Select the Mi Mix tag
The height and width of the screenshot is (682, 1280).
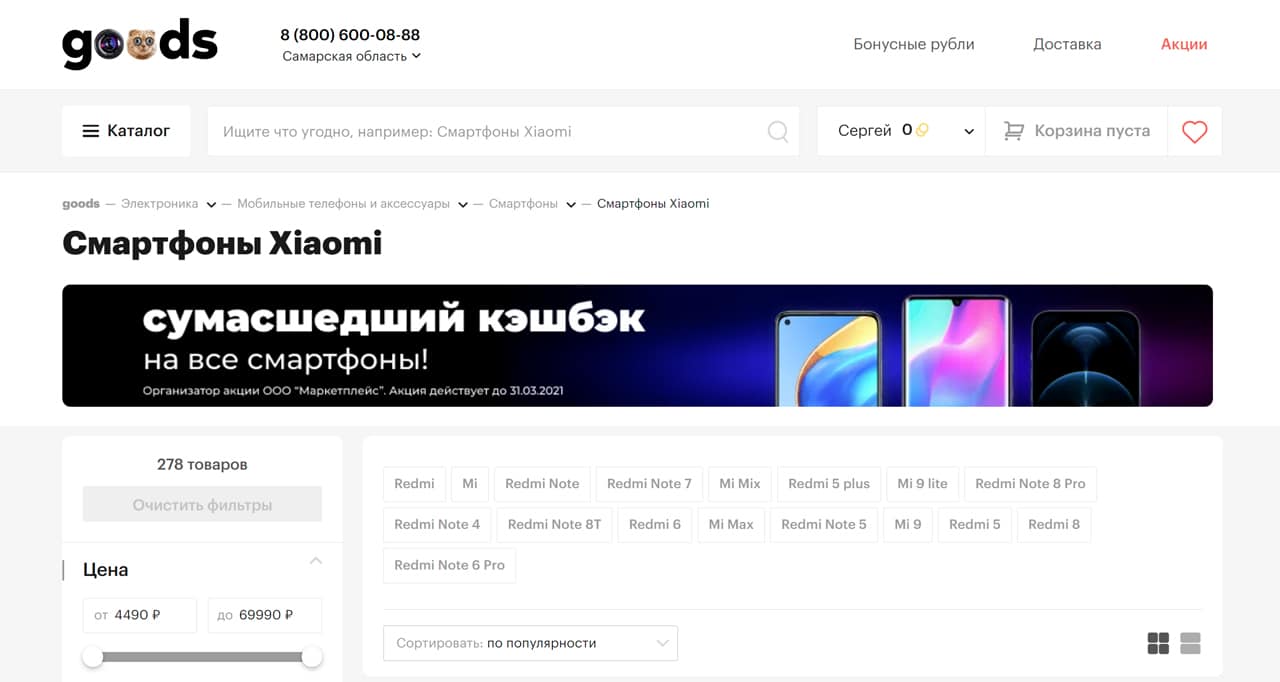[x=740, y=484]
